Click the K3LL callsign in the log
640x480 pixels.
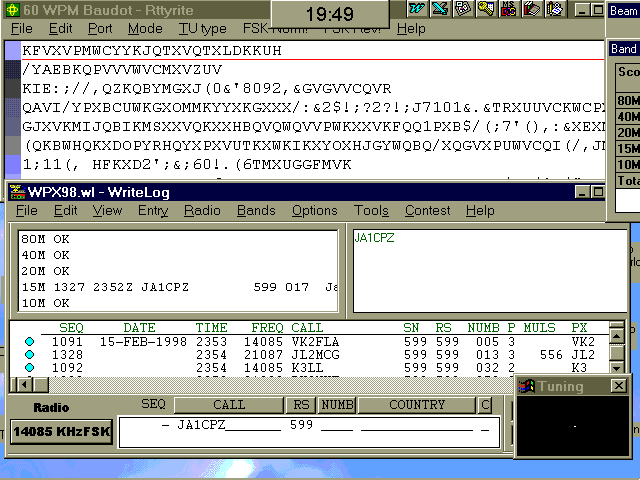[307, 368]
